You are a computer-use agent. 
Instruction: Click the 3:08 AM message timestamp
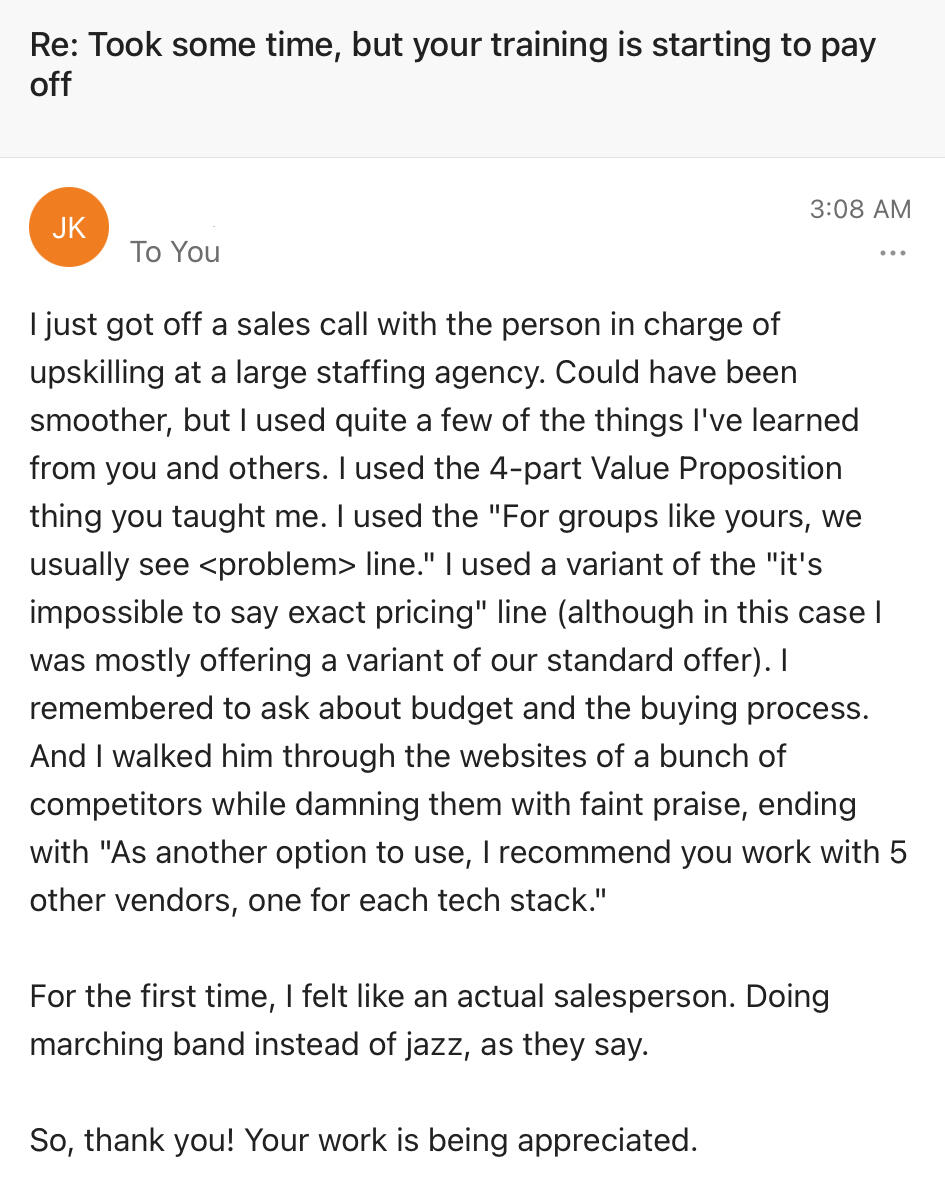pos(860,209)
